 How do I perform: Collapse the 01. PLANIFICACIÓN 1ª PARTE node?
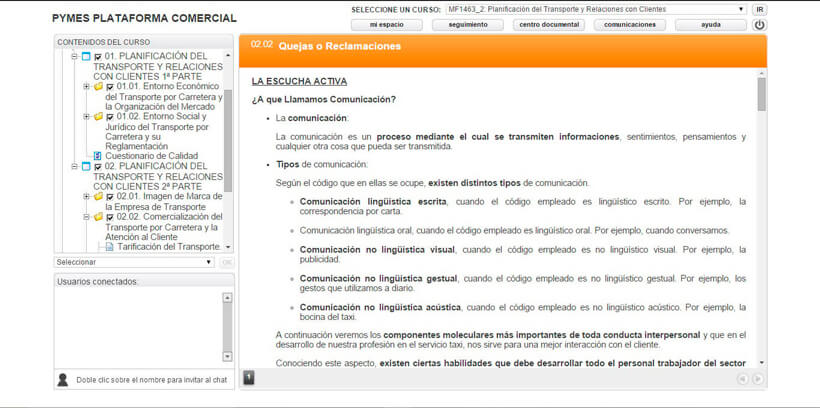coord(74,56)
